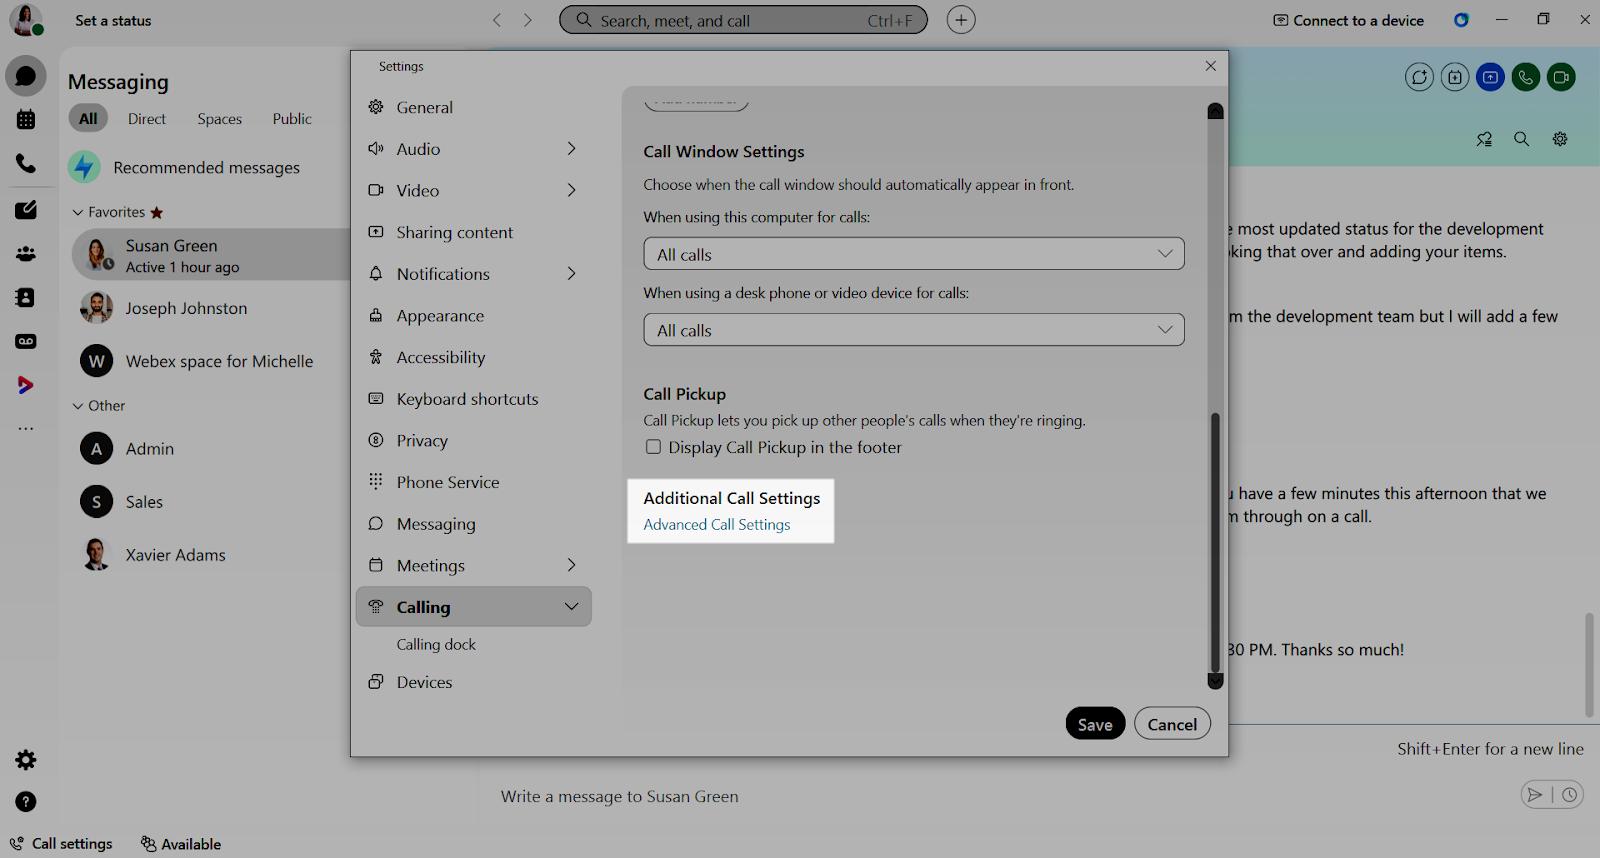Open the Teams icon in left rail
Image resolution: width=1600 pixels, height=858 pixels.
(x=26, y=254)
